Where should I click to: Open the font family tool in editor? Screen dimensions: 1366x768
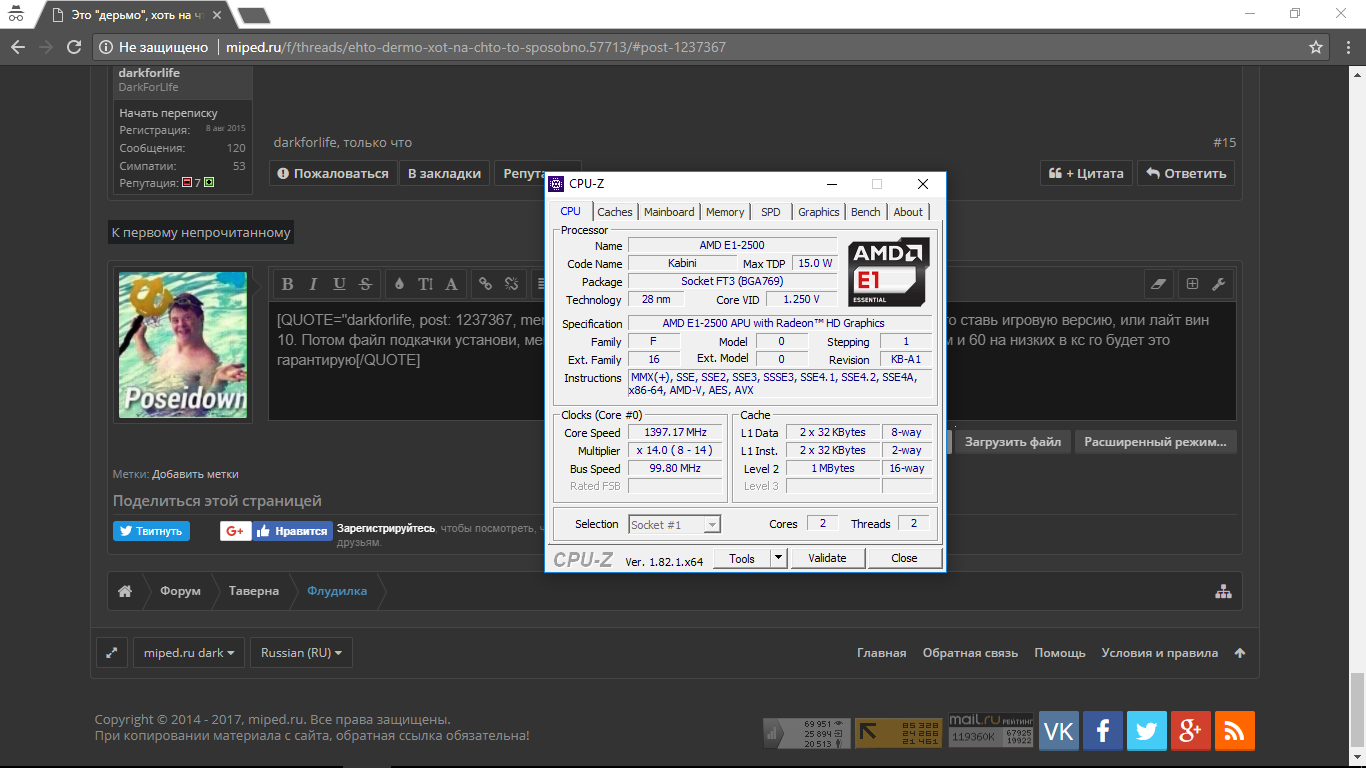click(x=451, y=284)
